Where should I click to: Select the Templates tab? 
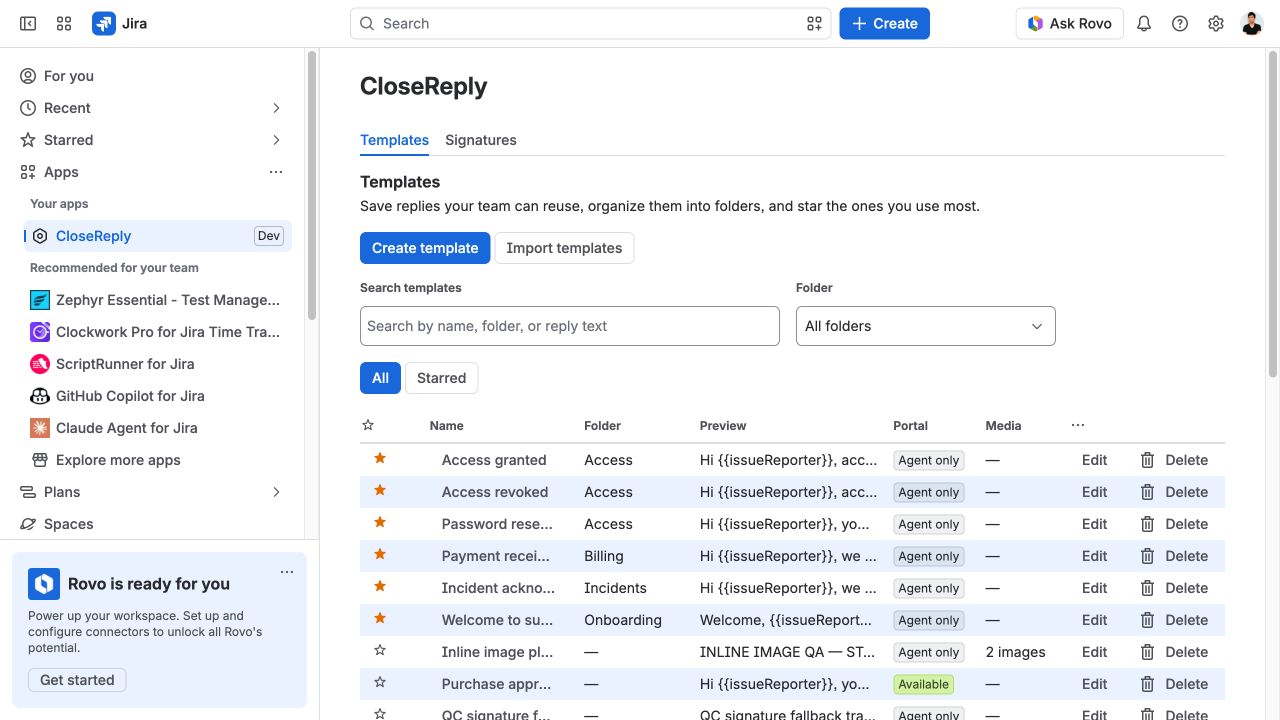pos(394,140)
